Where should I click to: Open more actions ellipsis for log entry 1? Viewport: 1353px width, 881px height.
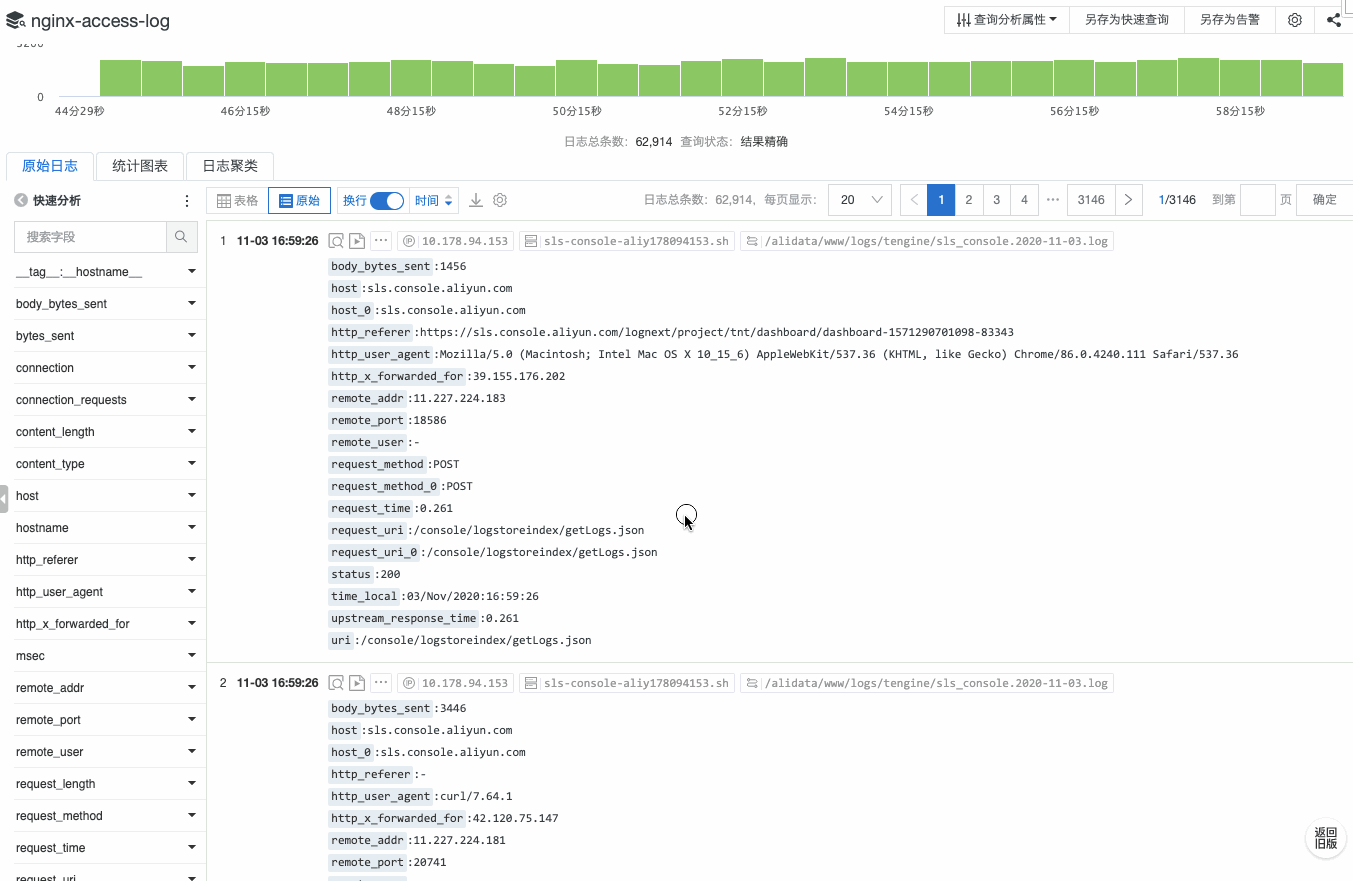tap(381, 241)
